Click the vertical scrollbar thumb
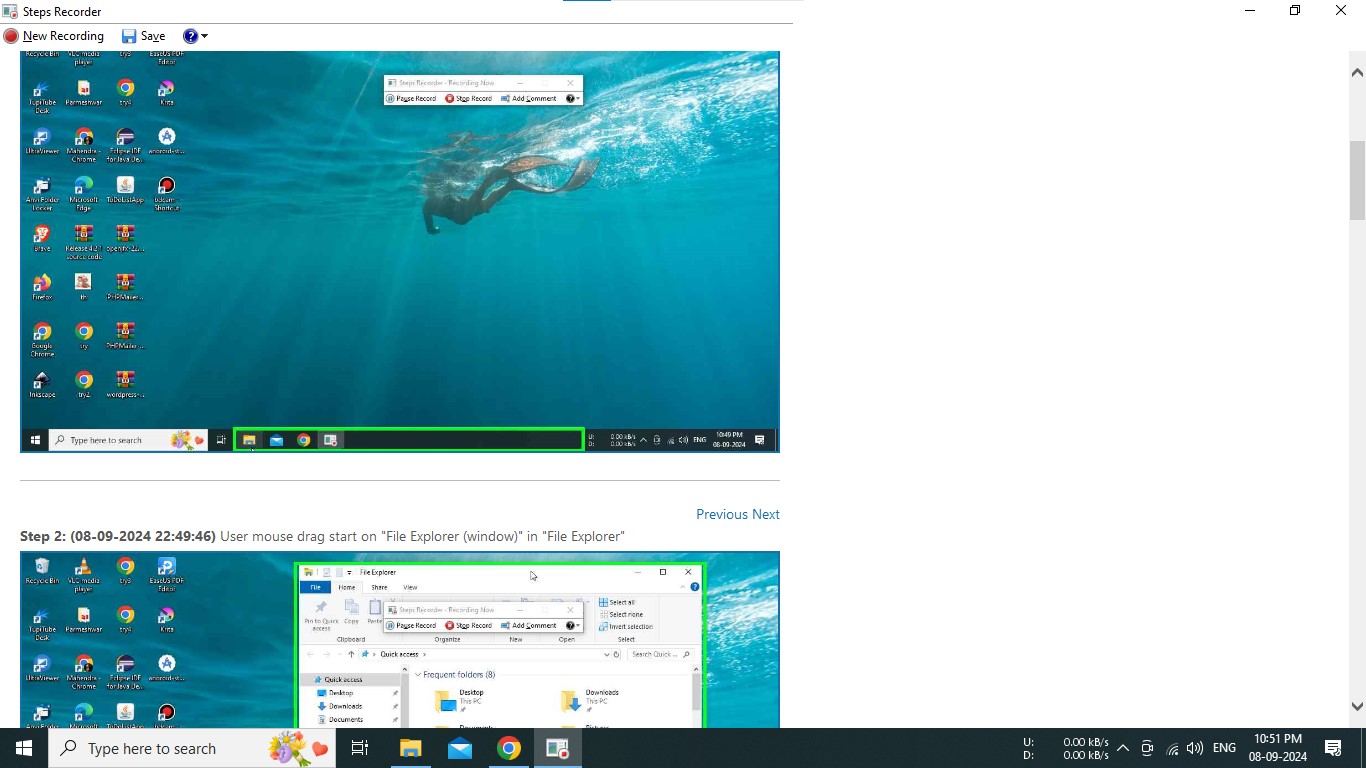The width and height of the screenshot is (1366, 768). [1357, 180]
